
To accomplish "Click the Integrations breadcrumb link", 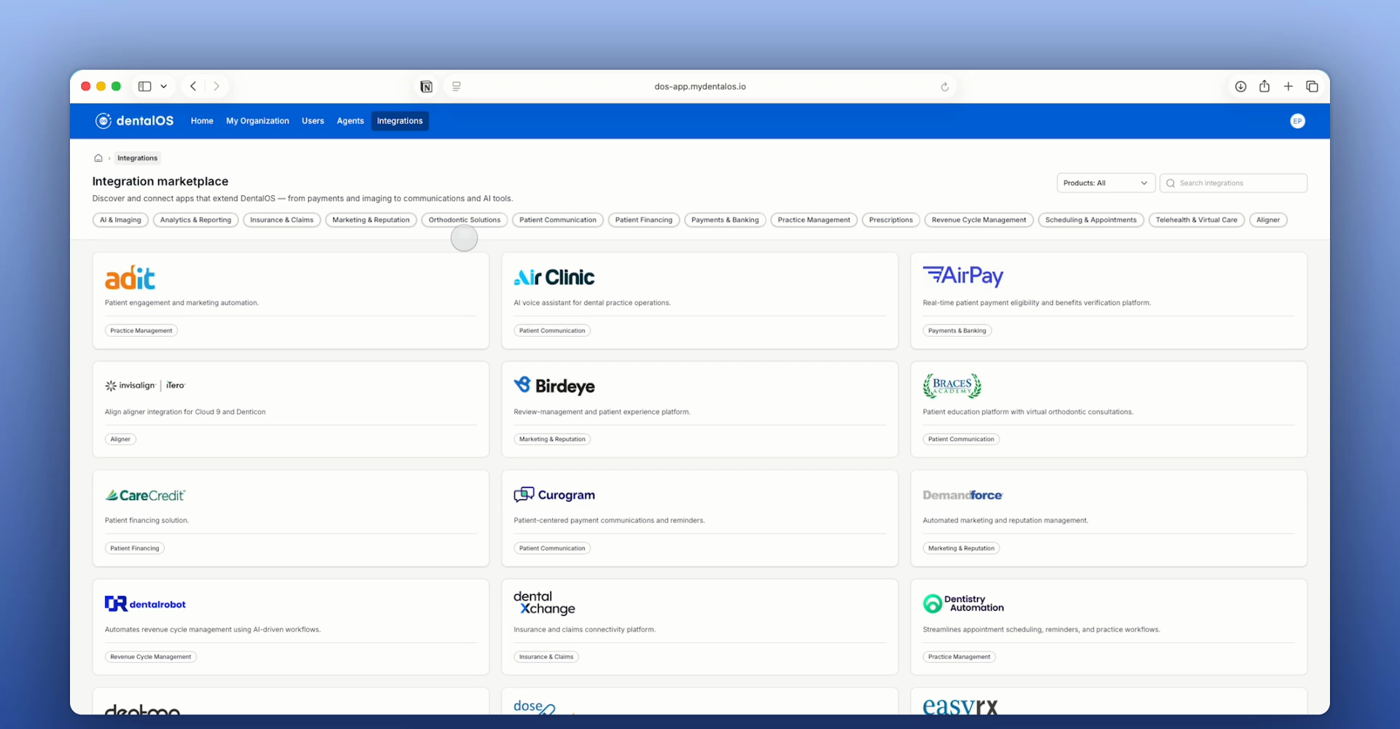I will point(137,158).
